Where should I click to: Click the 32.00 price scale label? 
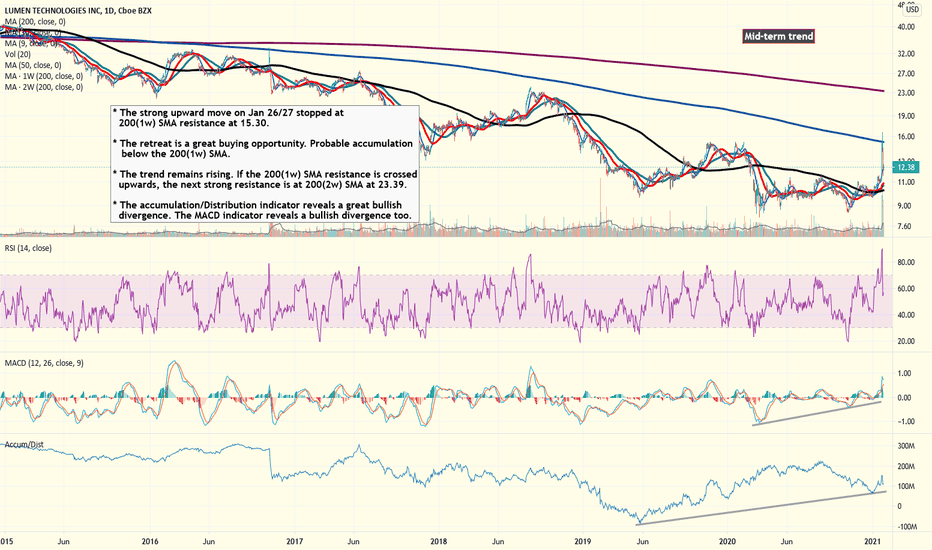[906, 54]
